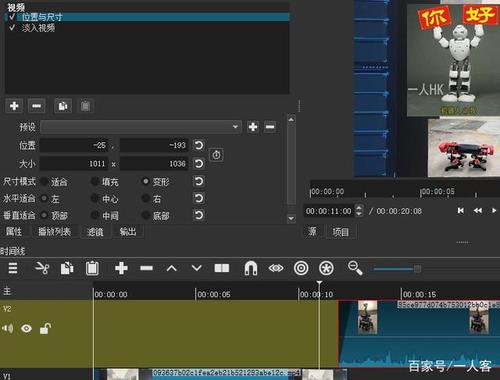Open the timeline hamburger menu
This screenshot has height=380, width=500.
(13, 268)
